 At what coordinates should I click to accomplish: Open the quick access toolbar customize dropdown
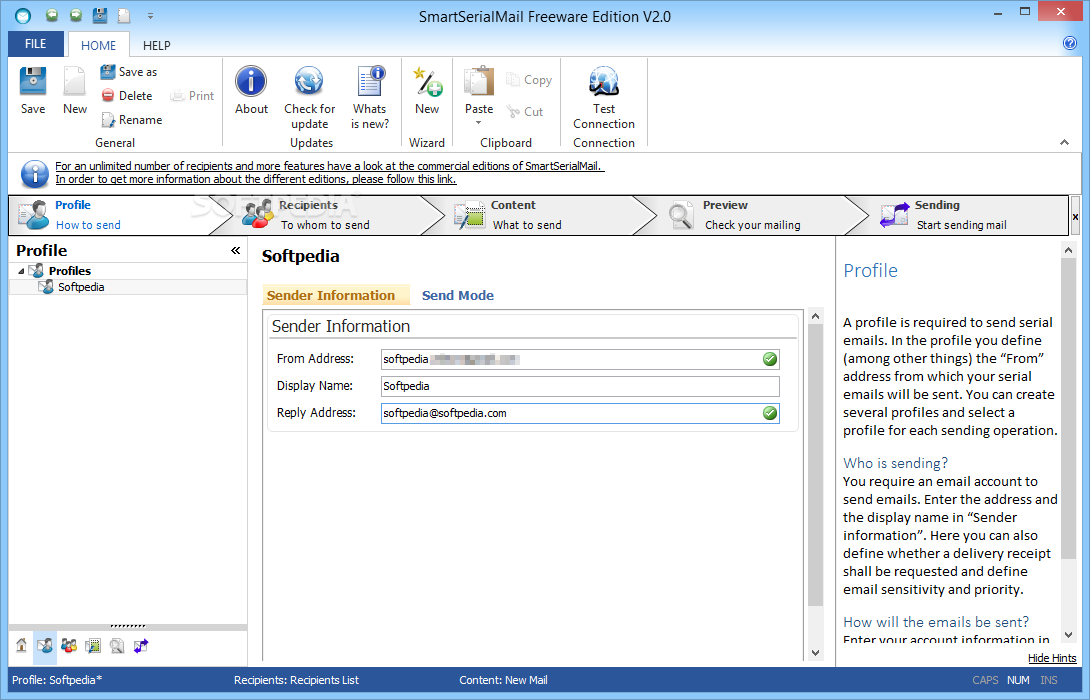point(150,15)
